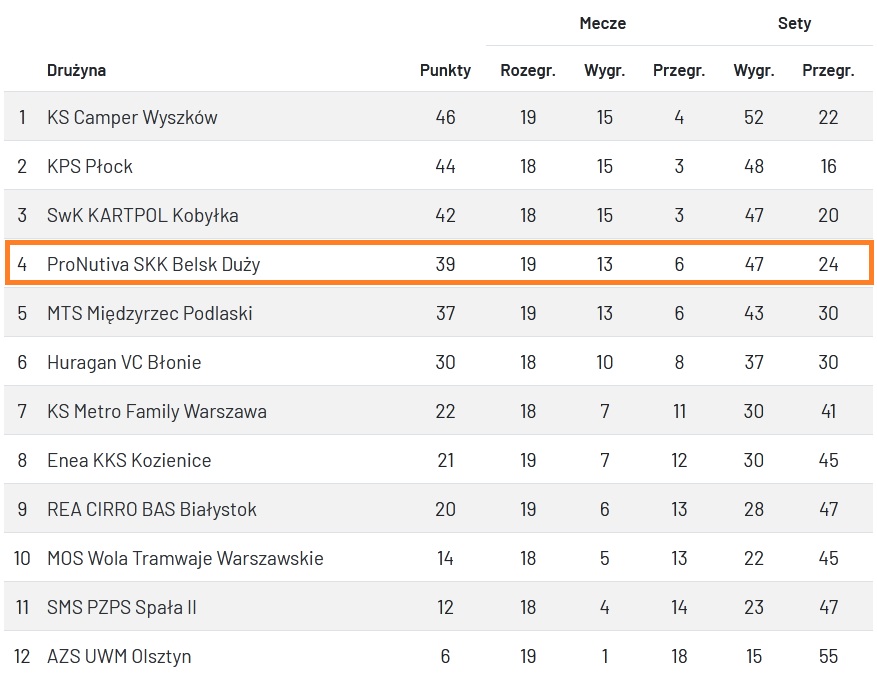Click KS Metro Family Warszawa team name
This screenshot has width=877, height=690.
(x=157, y=411)
